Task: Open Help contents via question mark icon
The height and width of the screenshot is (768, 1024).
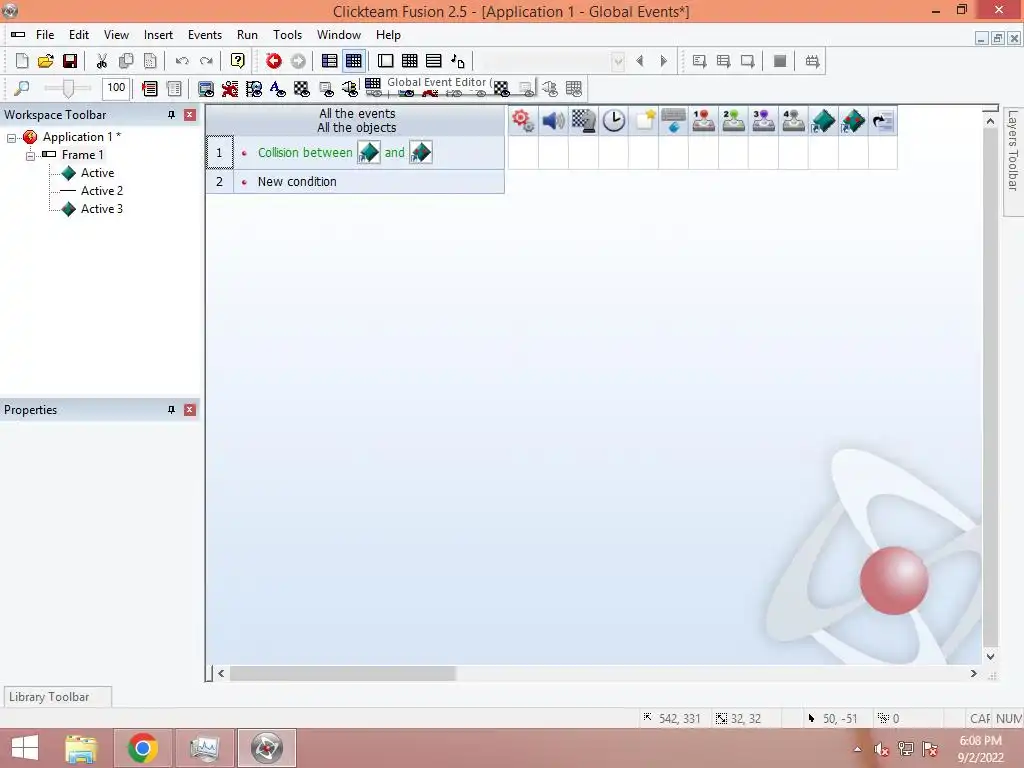Action: (238, 61)
